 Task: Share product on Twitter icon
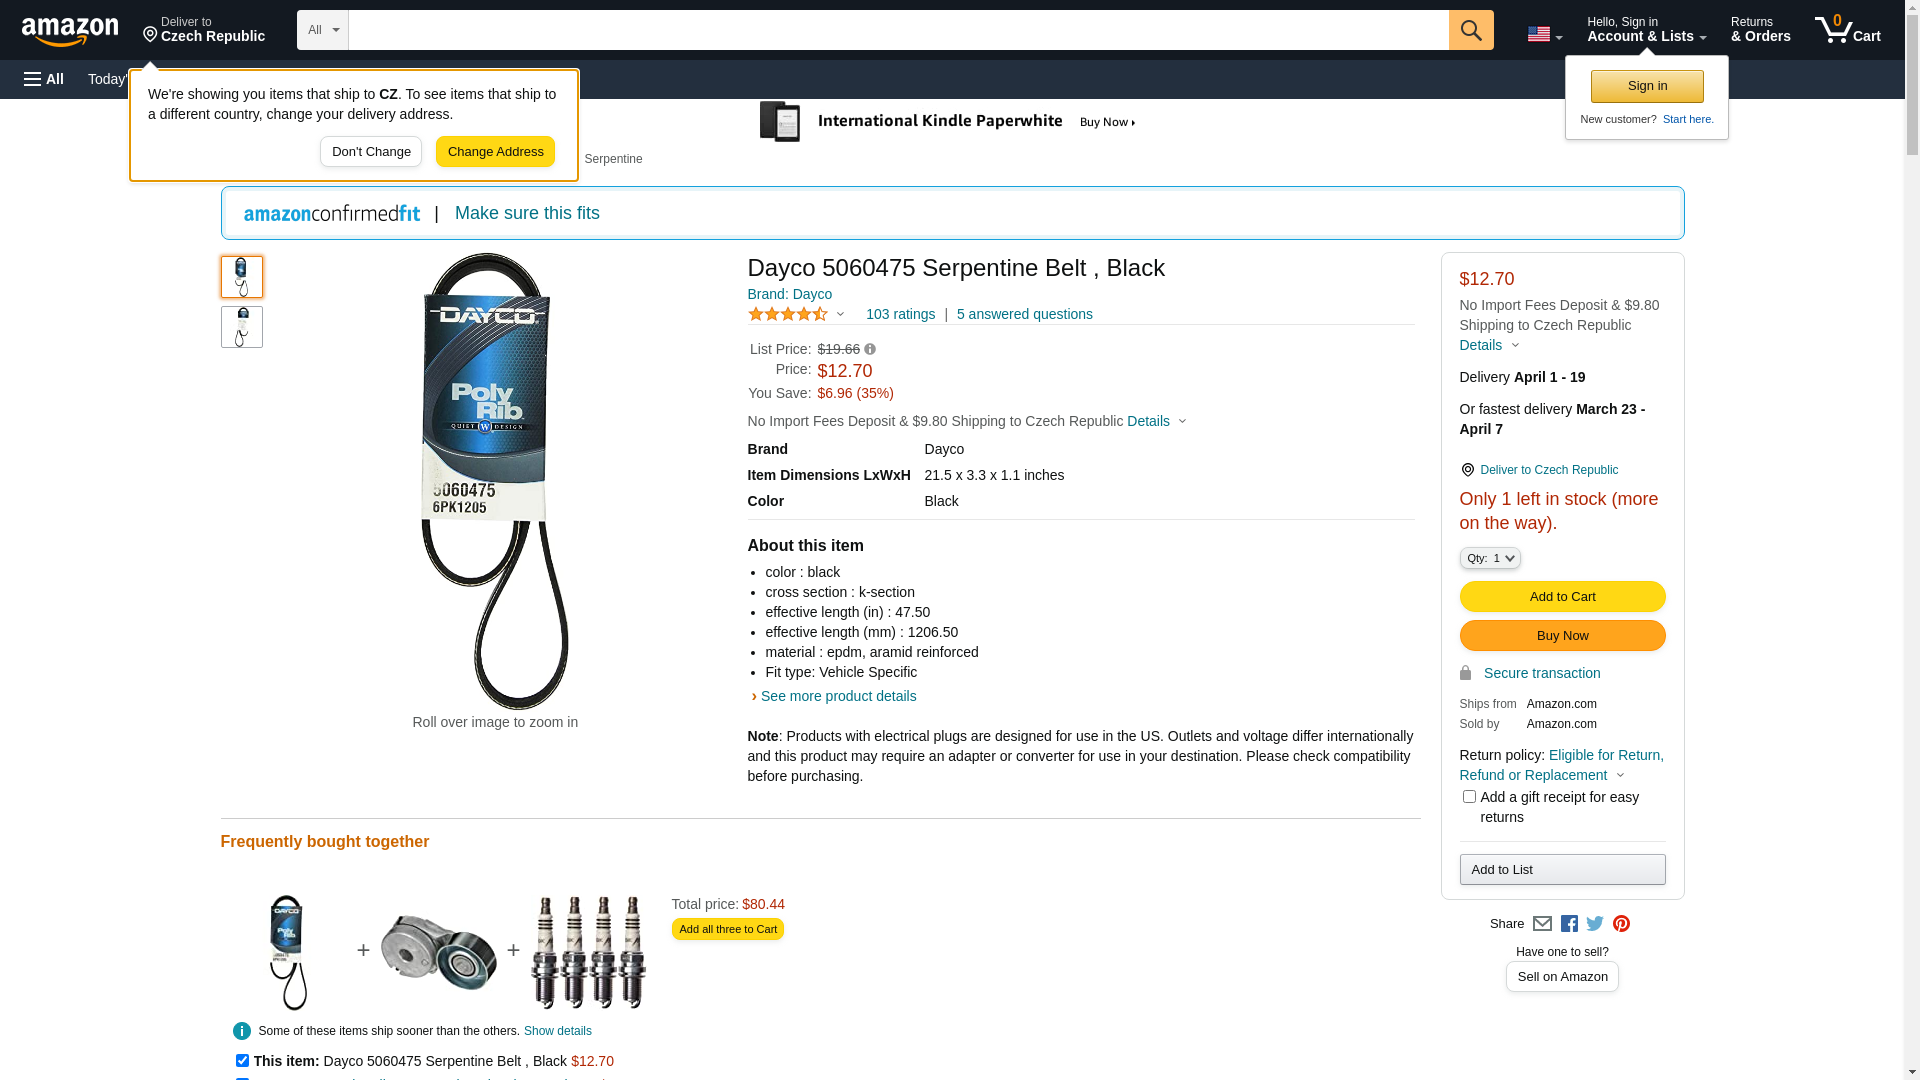coord(1595,924)
